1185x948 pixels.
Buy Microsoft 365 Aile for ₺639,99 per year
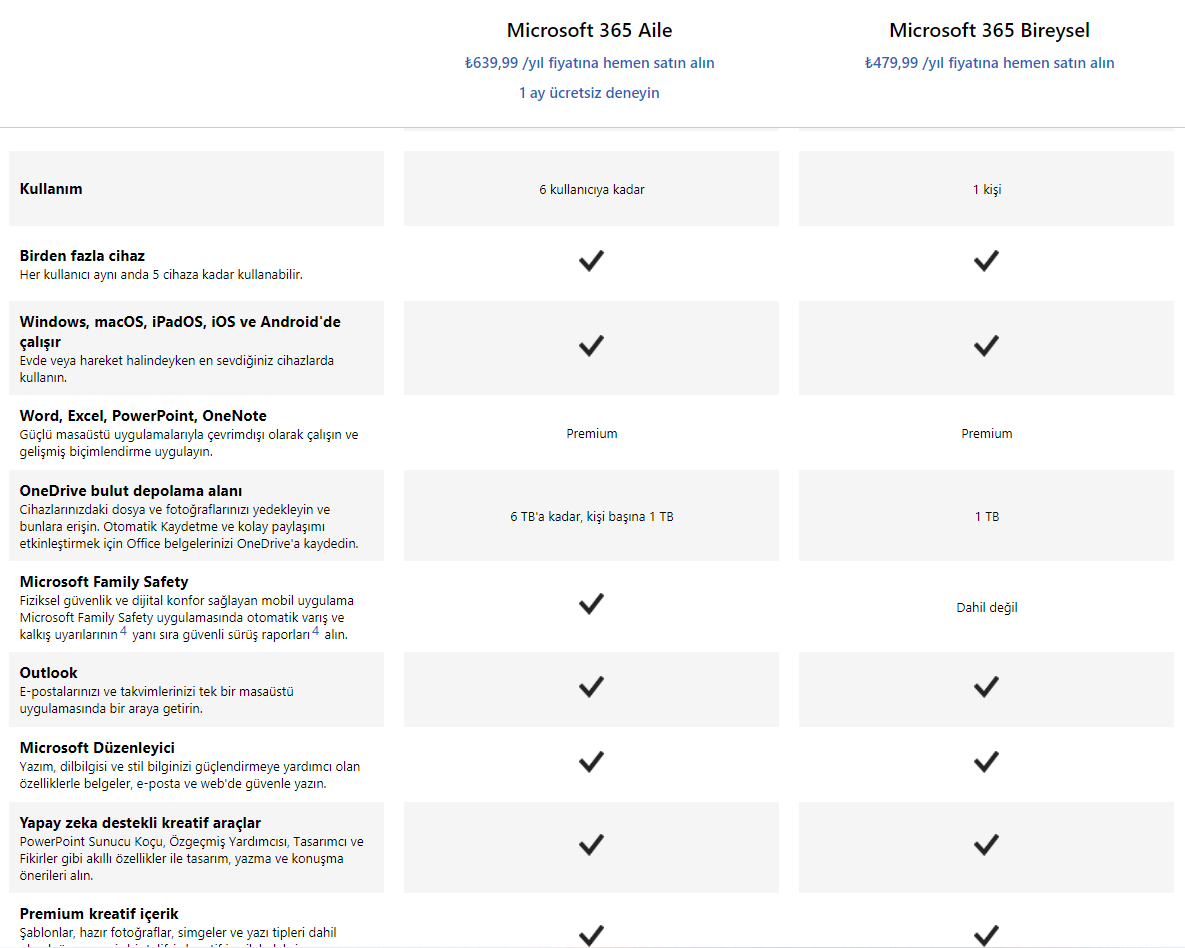pyautogui.click(x=589, y=63)
